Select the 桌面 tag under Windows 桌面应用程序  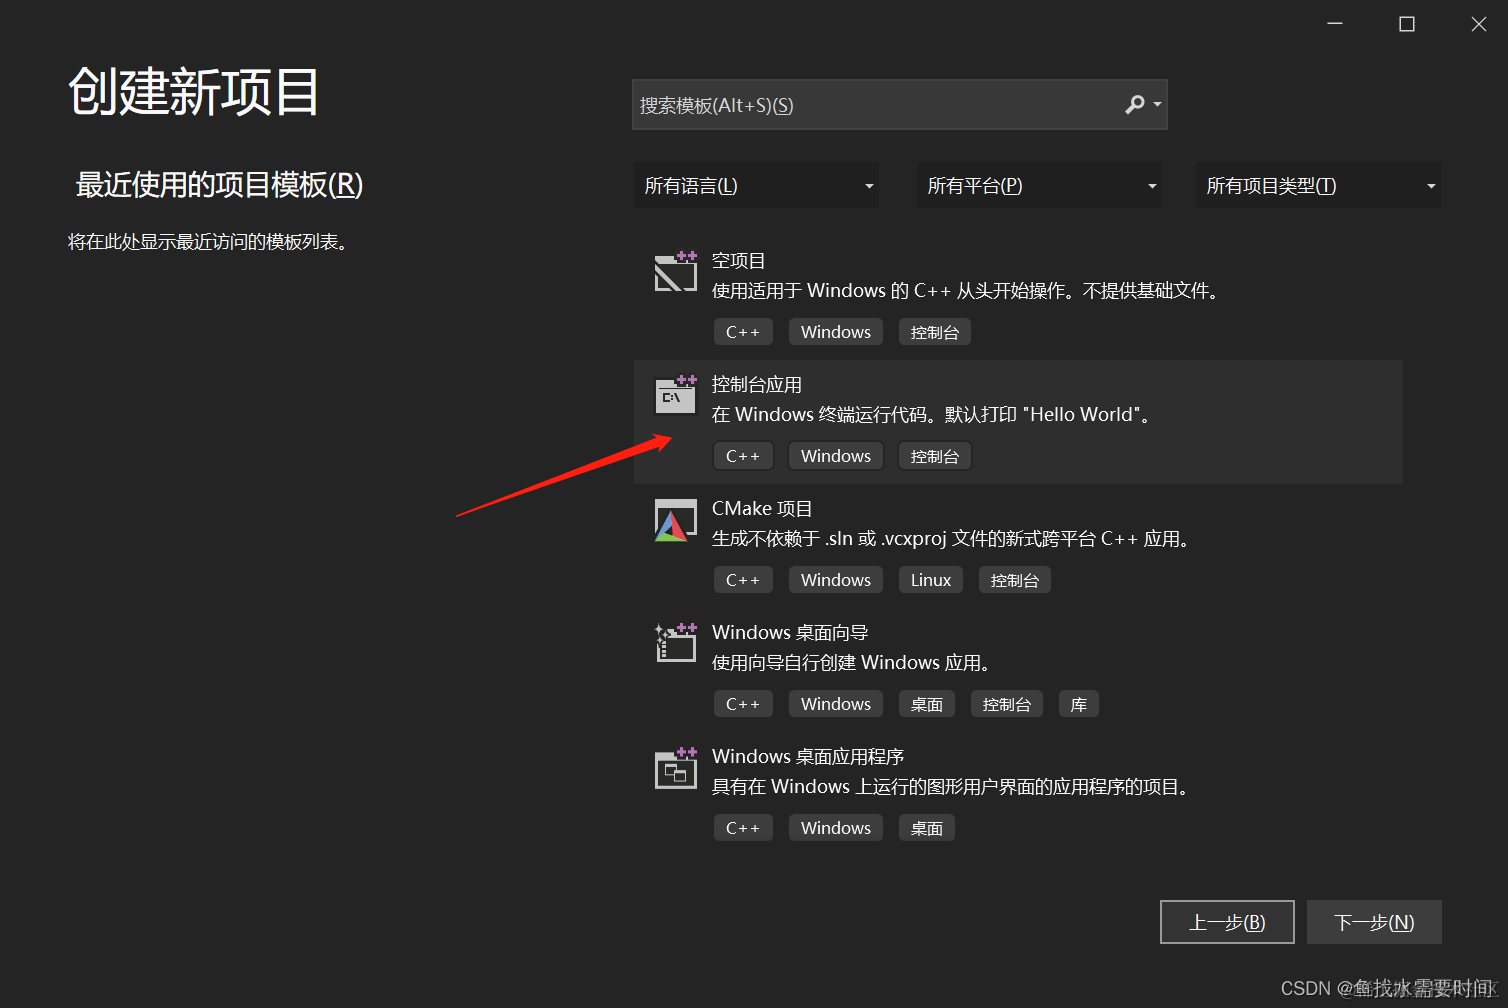pyautogui.click(x=926, y=827)
